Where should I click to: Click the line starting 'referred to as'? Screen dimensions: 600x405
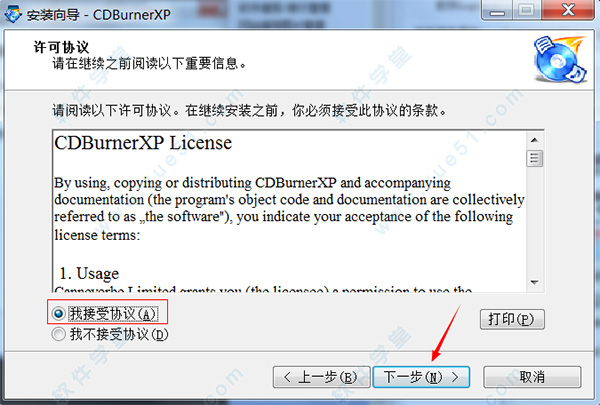[x=284, y=217]
